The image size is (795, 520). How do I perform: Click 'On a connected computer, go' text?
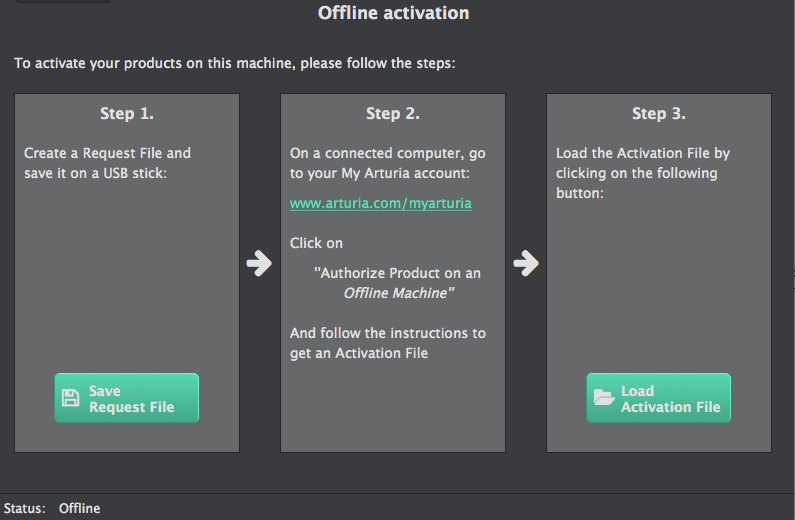388,153
